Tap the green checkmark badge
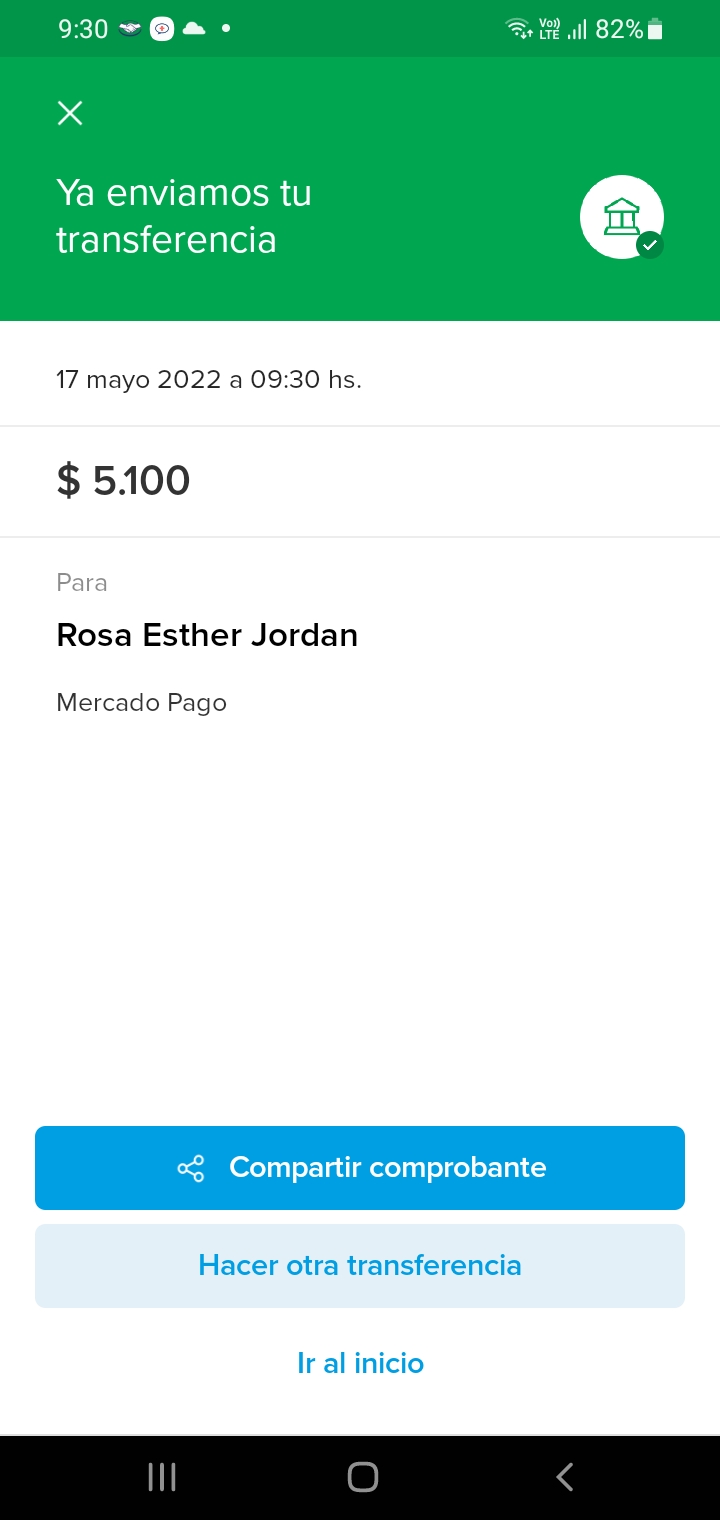The image size is (720, 1520). (x=650, y=244)
